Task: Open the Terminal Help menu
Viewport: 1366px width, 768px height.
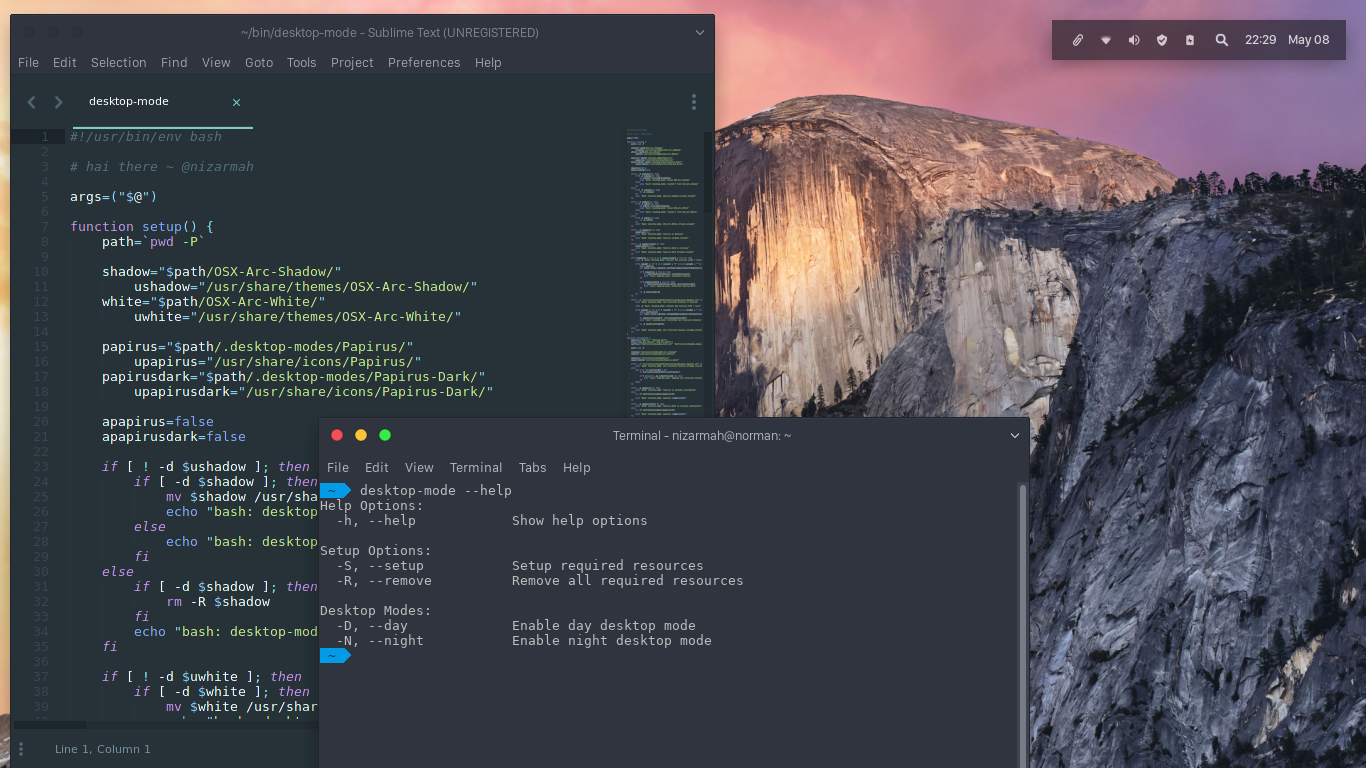Action: [x=577, y=467]
